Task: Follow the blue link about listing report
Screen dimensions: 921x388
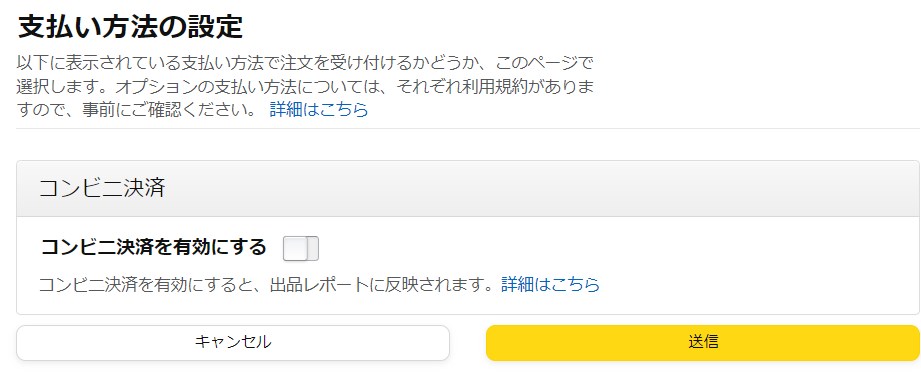Action: pos(550,285)
